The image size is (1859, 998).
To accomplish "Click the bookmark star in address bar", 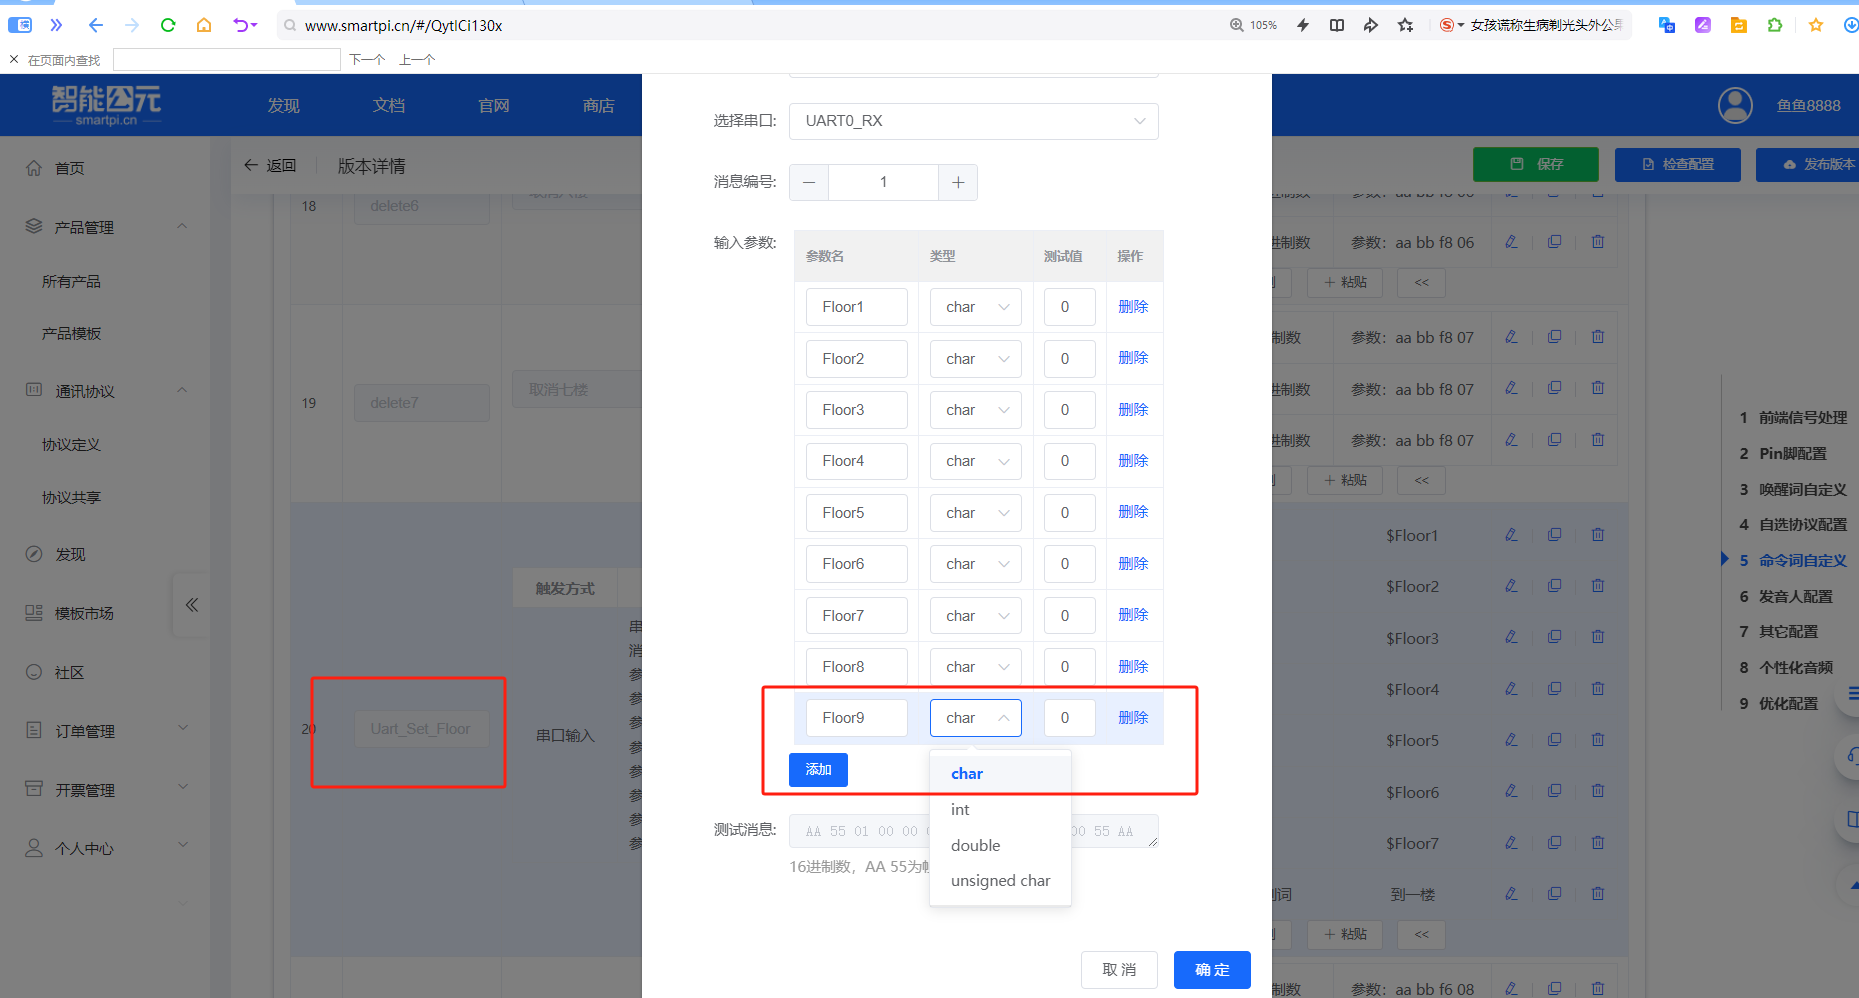I will coord(1405,25).
